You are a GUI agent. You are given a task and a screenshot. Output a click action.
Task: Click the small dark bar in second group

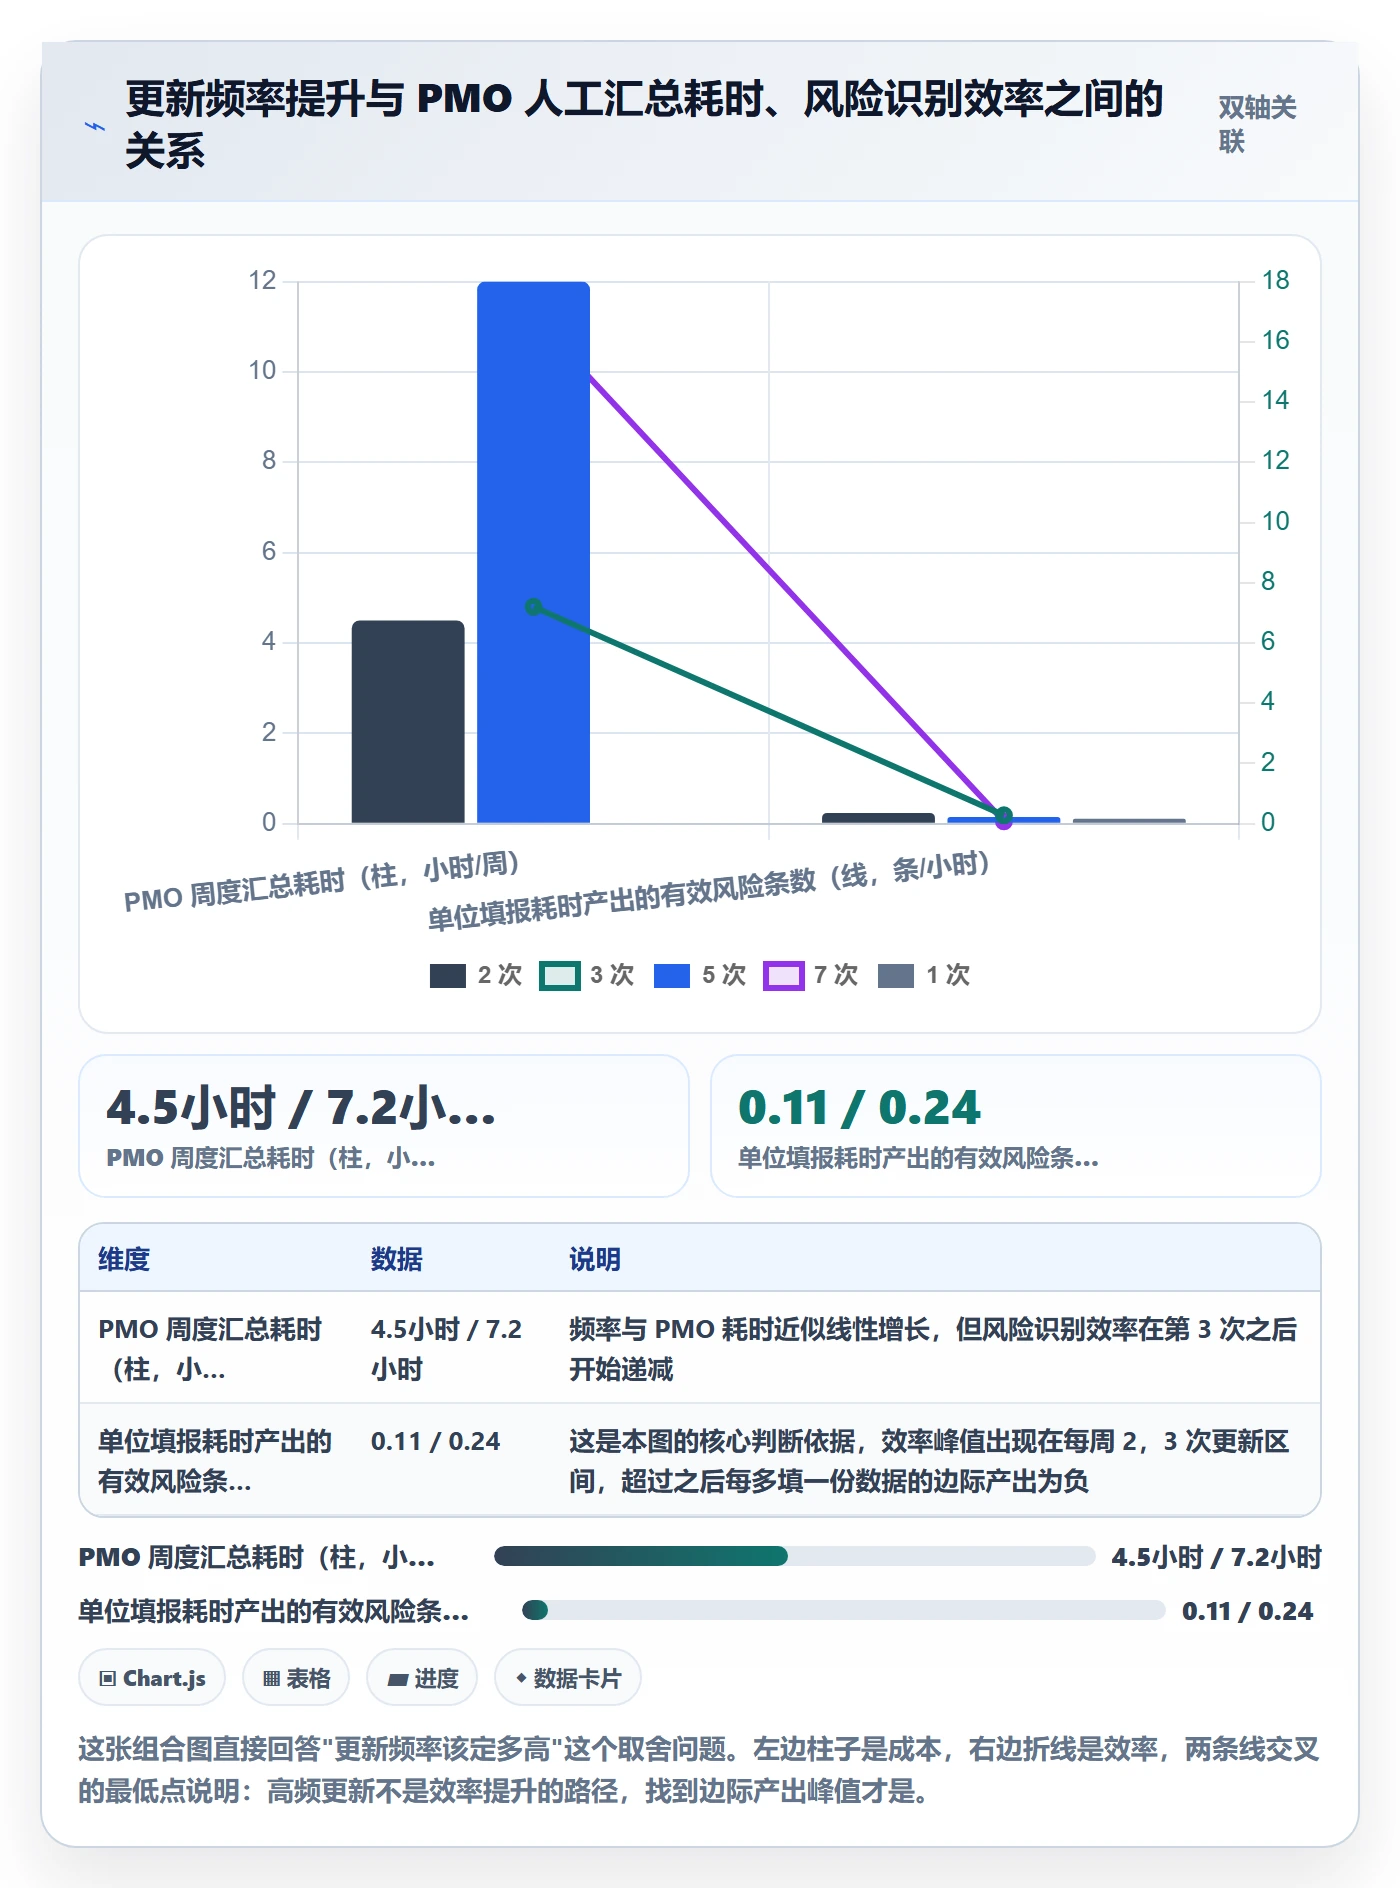click(x=878, y=818)
